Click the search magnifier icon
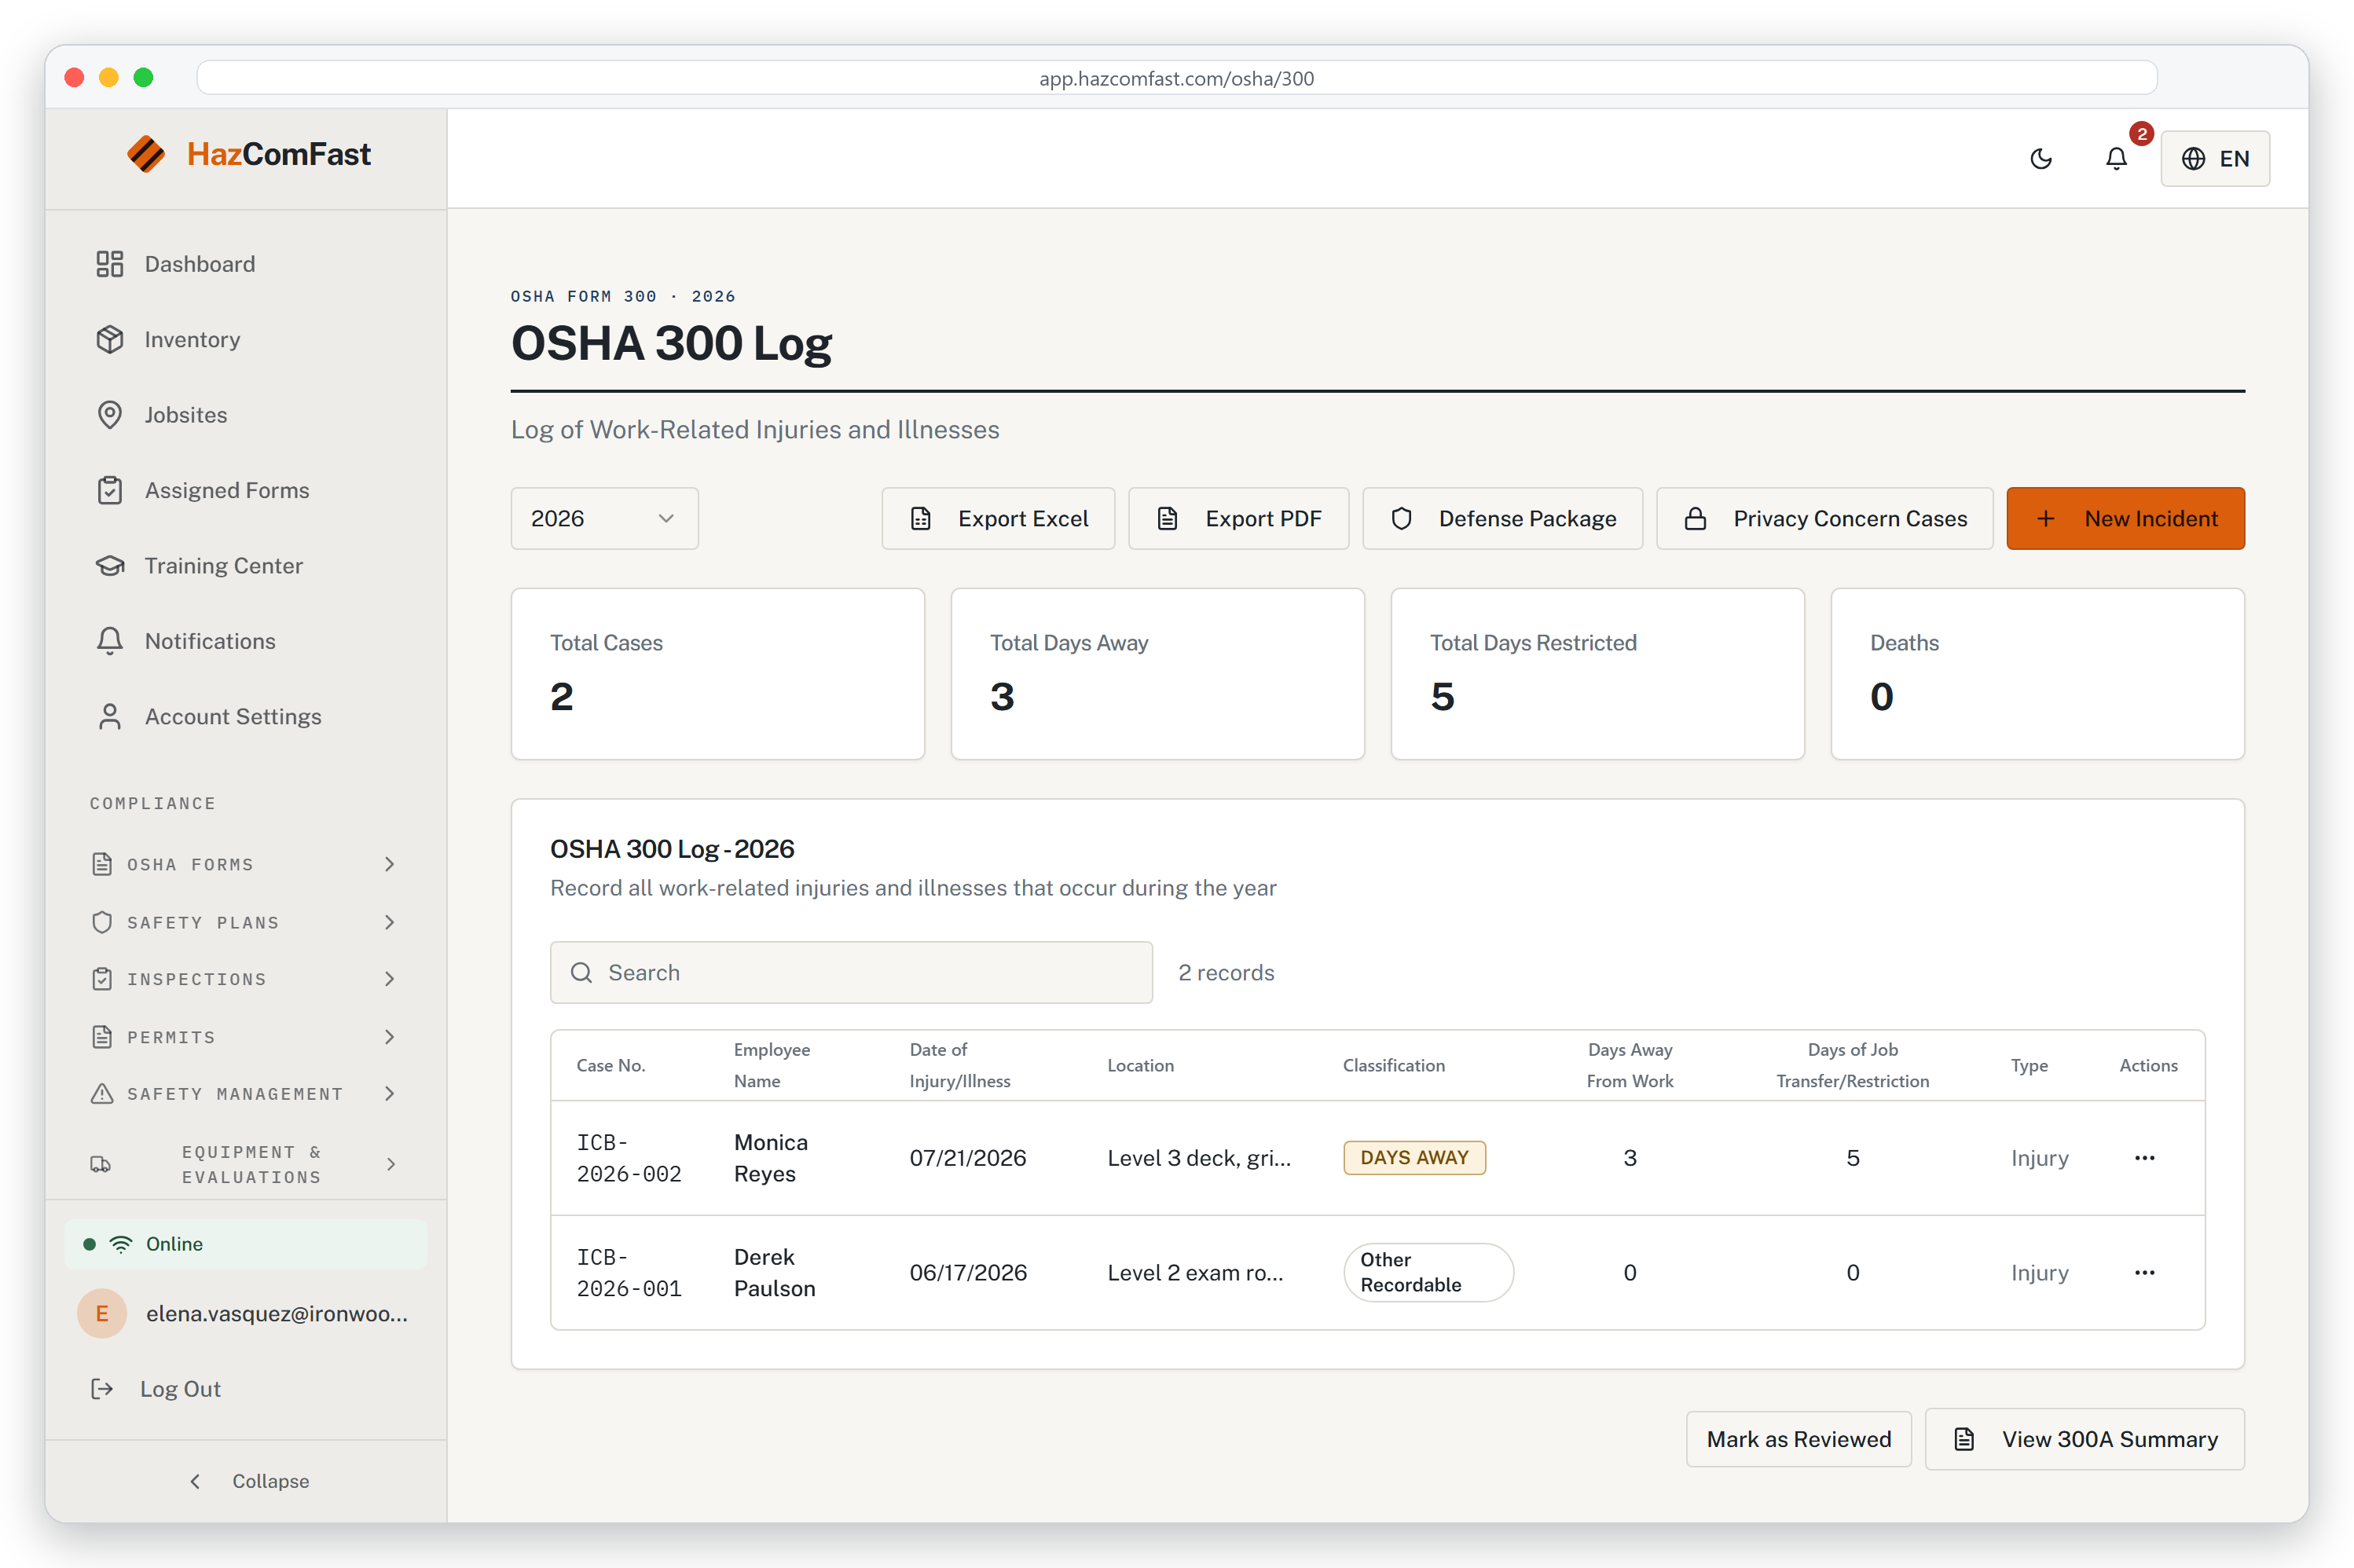The image size is (2354, 1568). point(581,972)
